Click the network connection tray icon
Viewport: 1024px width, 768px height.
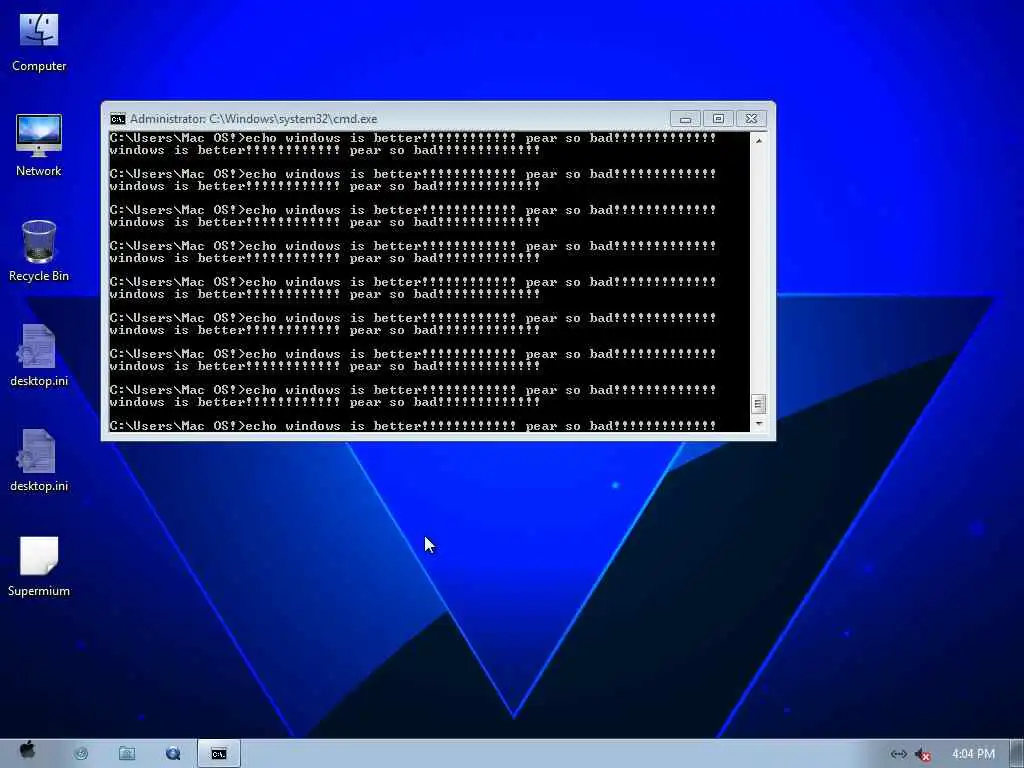899,754
